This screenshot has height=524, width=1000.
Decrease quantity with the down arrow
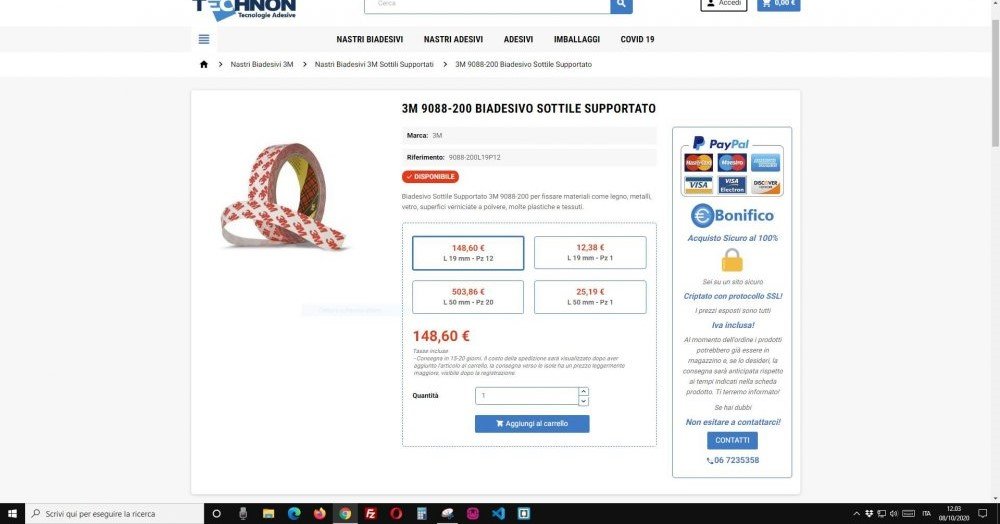584,401
